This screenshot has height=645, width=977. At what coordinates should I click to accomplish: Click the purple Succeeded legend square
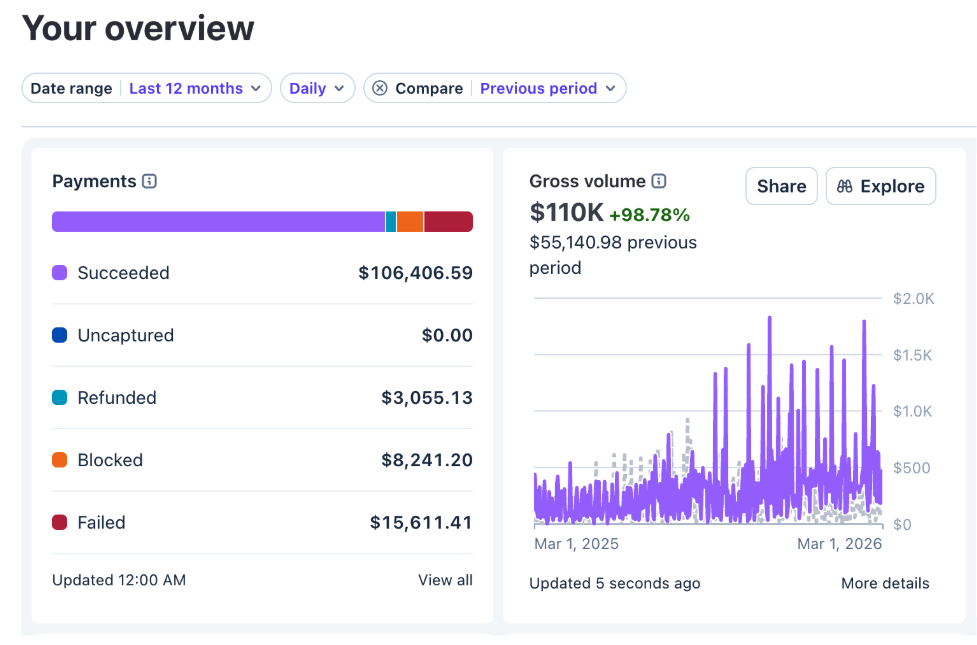click(x=60, y=273)
